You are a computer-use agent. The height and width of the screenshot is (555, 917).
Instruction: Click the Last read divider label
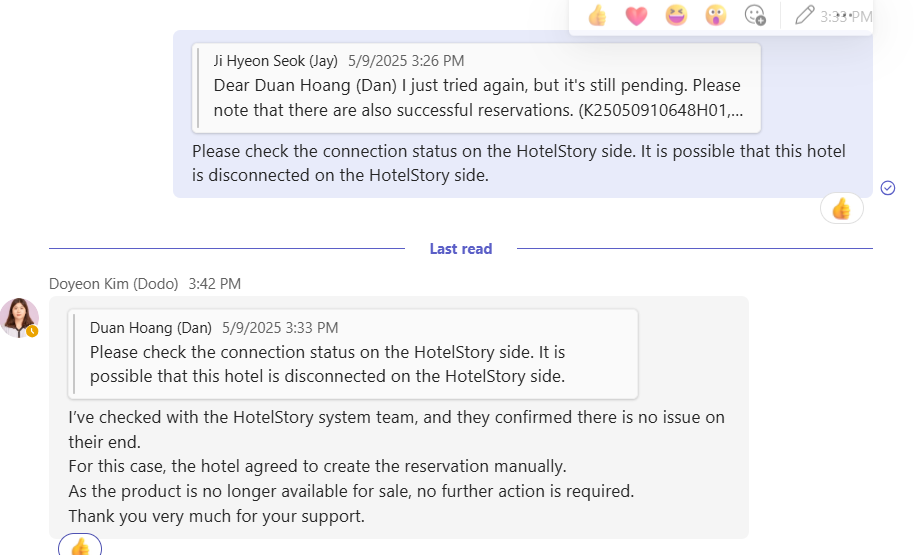pos(460,249)
